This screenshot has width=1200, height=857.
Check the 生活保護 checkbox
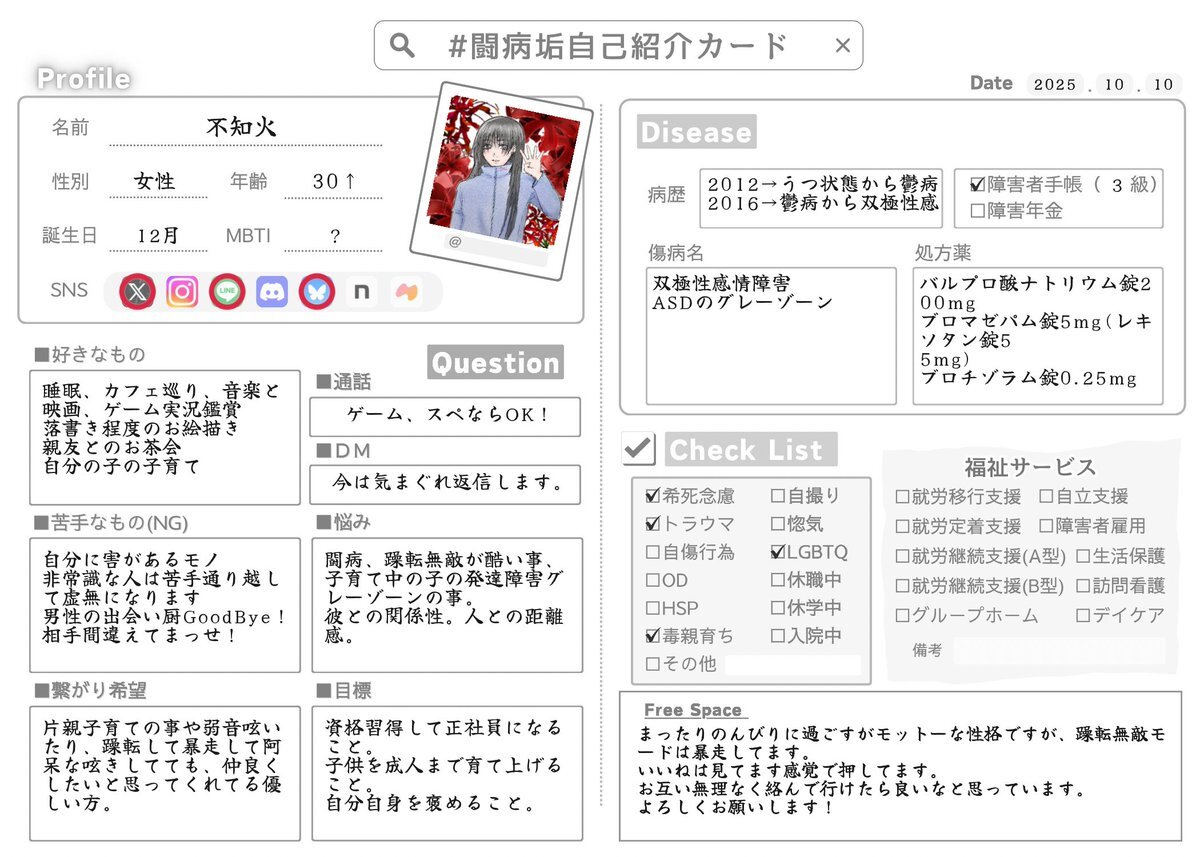[x=1083, y=556]
